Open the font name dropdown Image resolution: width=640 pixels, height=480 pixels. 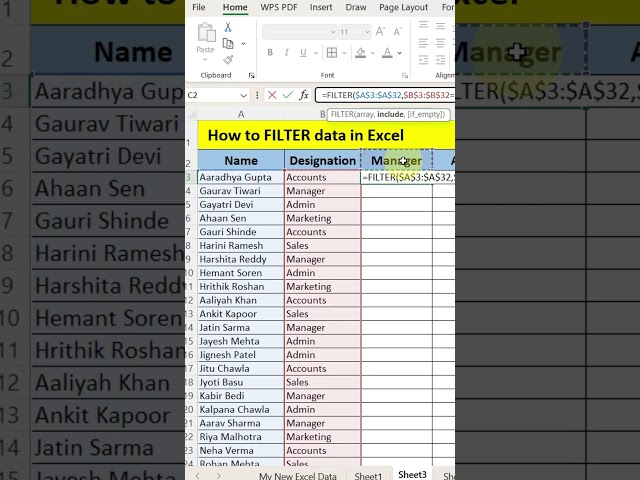click(x=333, y=32)
